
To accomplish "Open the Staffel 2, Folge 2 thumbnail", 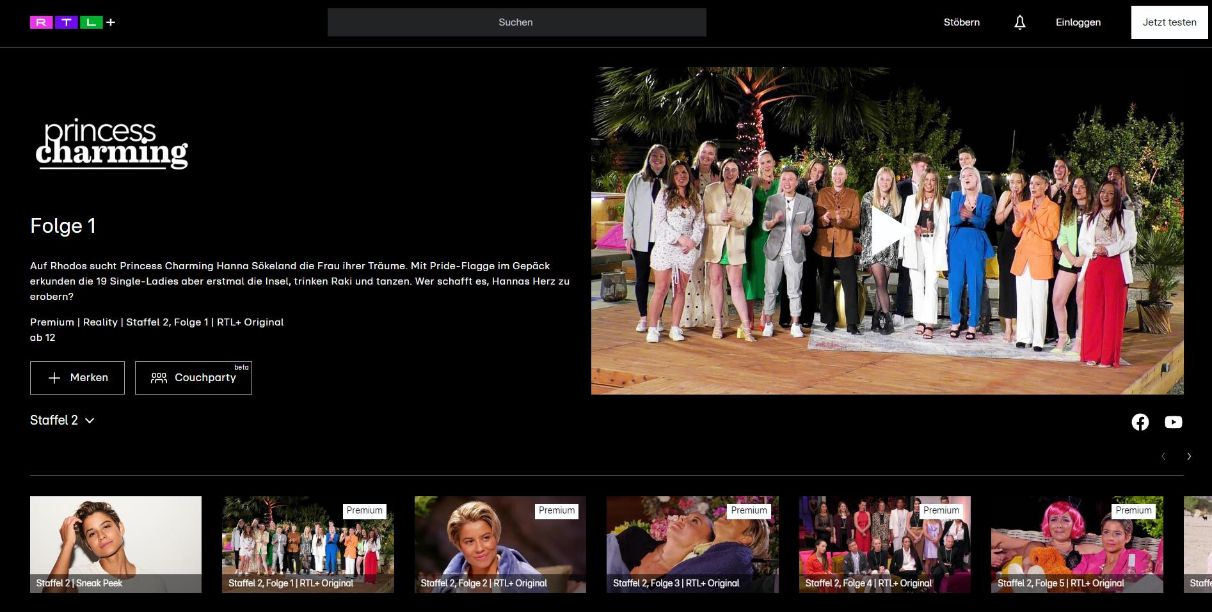I will 500,544.
